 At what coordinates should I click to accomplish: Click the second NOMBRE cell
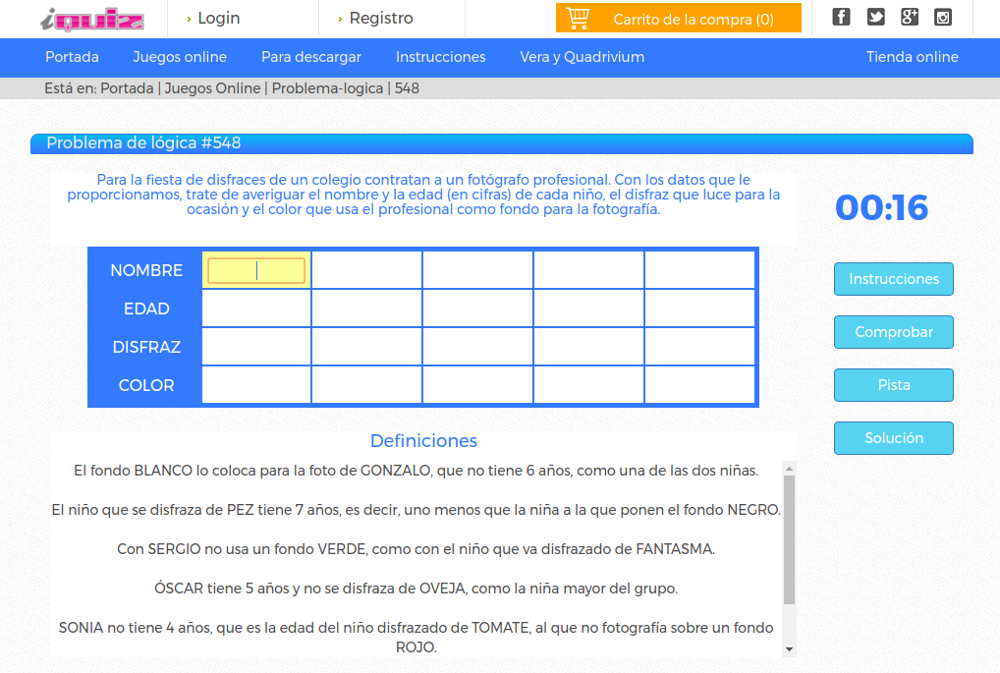coord(367,270)
